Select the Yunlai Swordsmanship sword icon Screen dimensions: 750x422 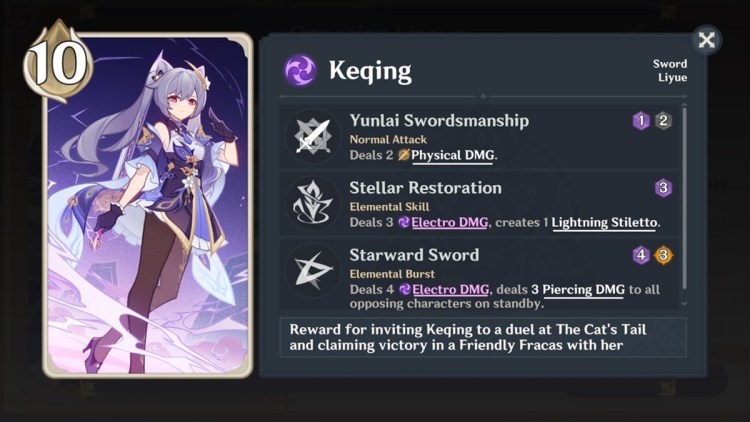313,136
